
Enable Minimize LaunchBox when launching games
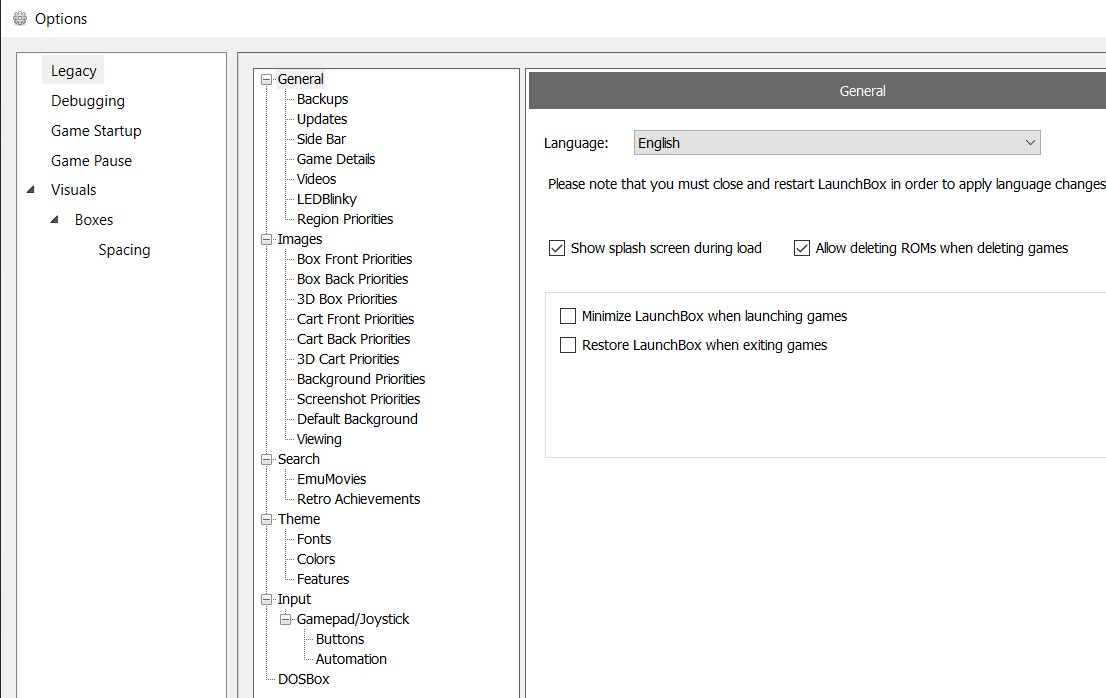click(x=568, y=316)
